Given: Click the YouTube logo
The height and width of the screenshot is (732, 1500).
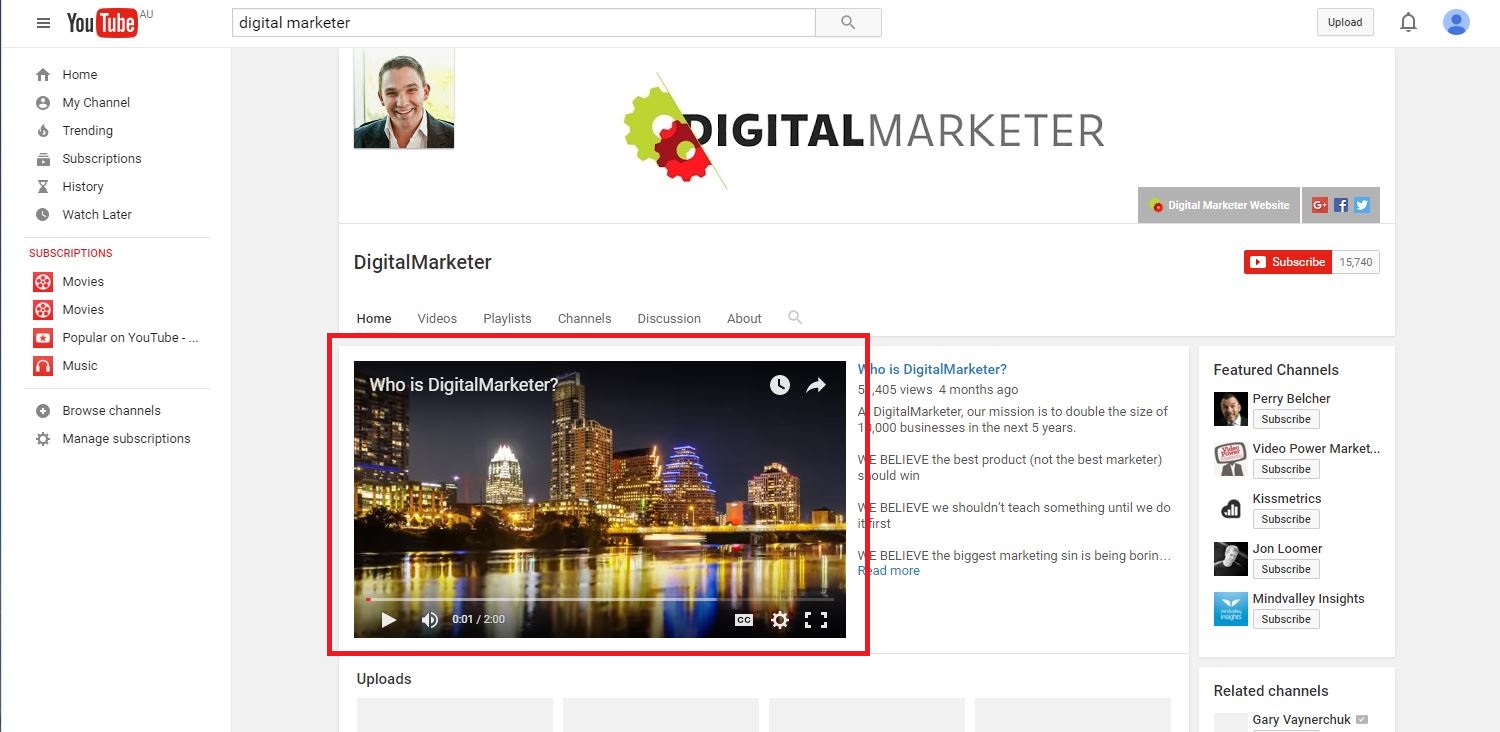Looking at the screenshot, I should (x=103, y=22).
